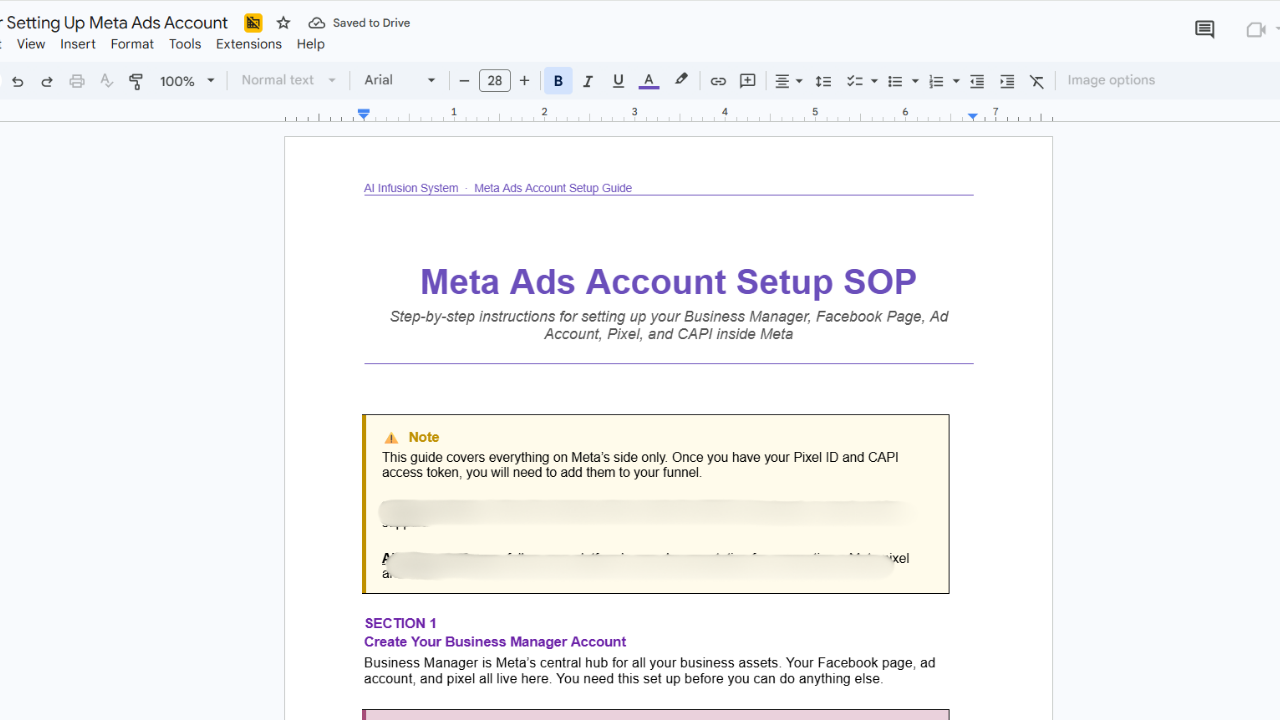
Task: Insert a checklist
Action: (x=855, y=81)
